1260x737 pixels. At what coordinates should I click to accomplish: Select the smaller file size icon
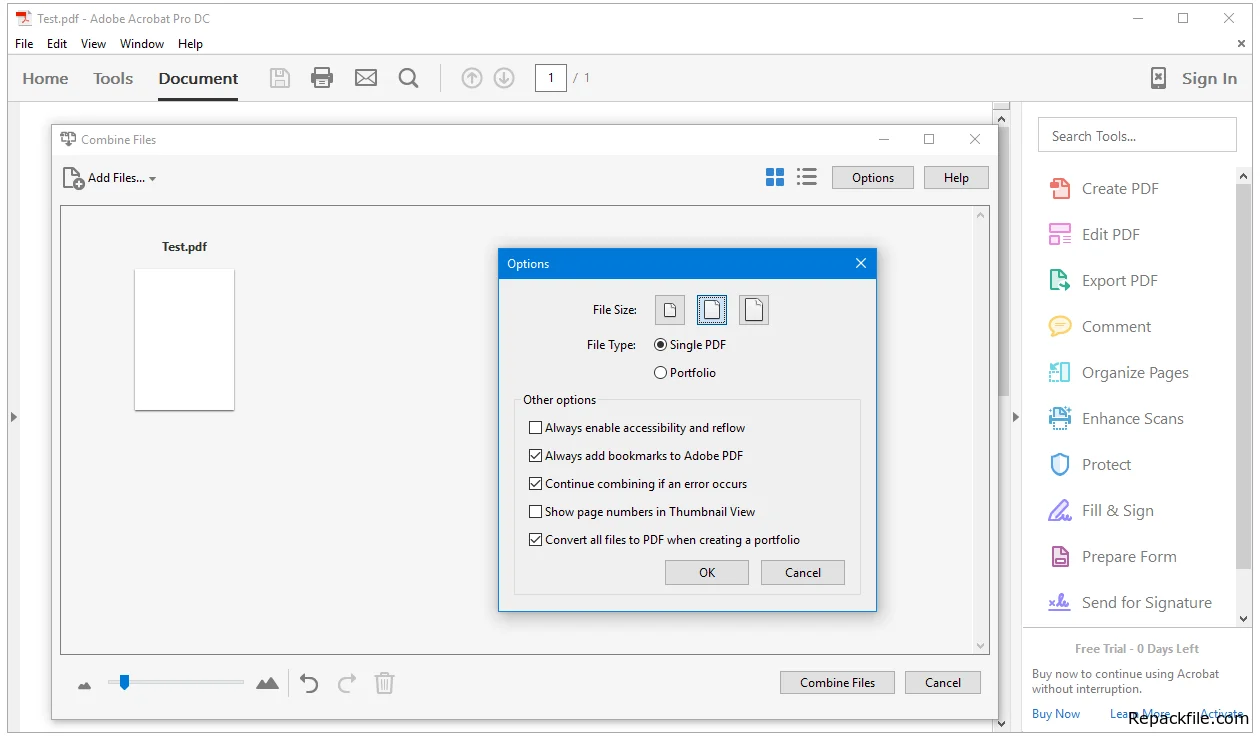[x=670, y=310]
